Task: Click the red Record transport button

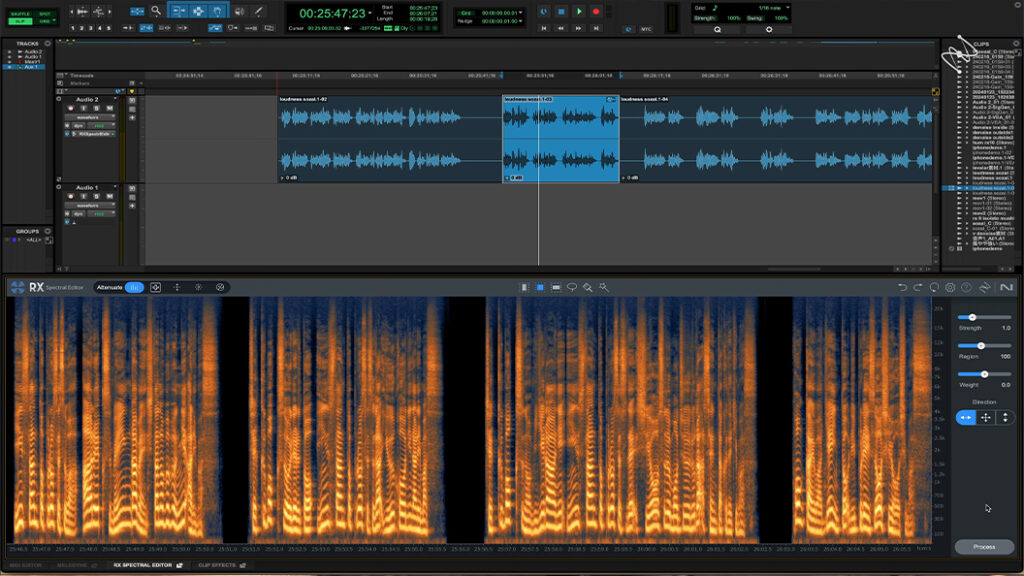Action: 596,12
